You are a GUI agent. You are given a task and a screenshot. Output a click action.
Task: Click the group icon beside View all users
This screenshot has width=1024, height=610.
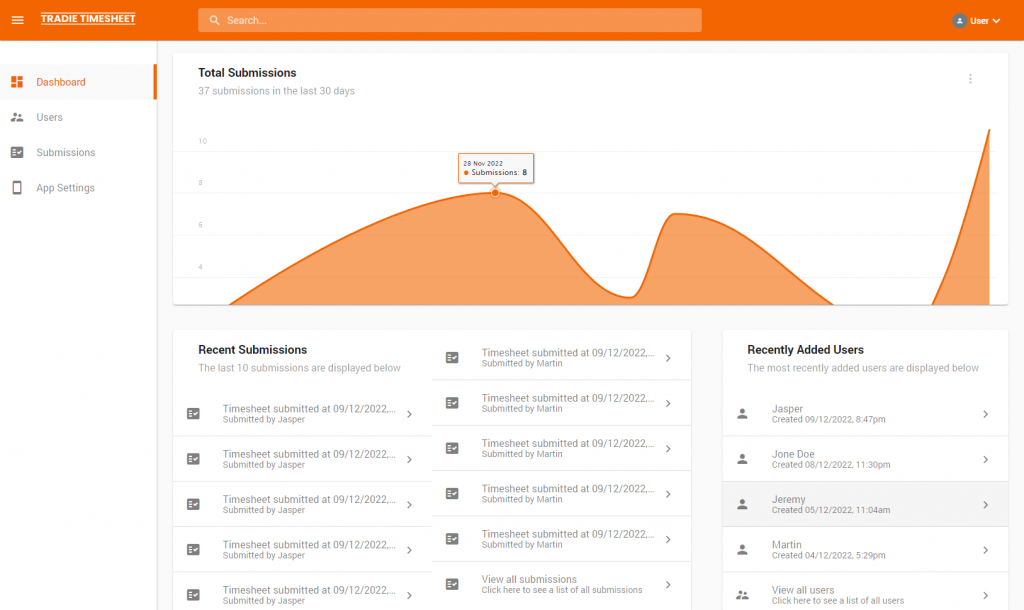(x=742, y=594)
